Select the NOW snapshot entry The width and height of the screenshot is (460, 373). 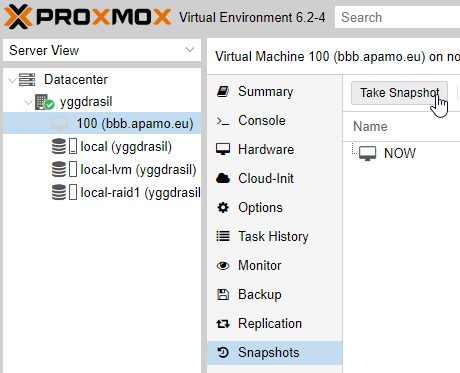400,153
